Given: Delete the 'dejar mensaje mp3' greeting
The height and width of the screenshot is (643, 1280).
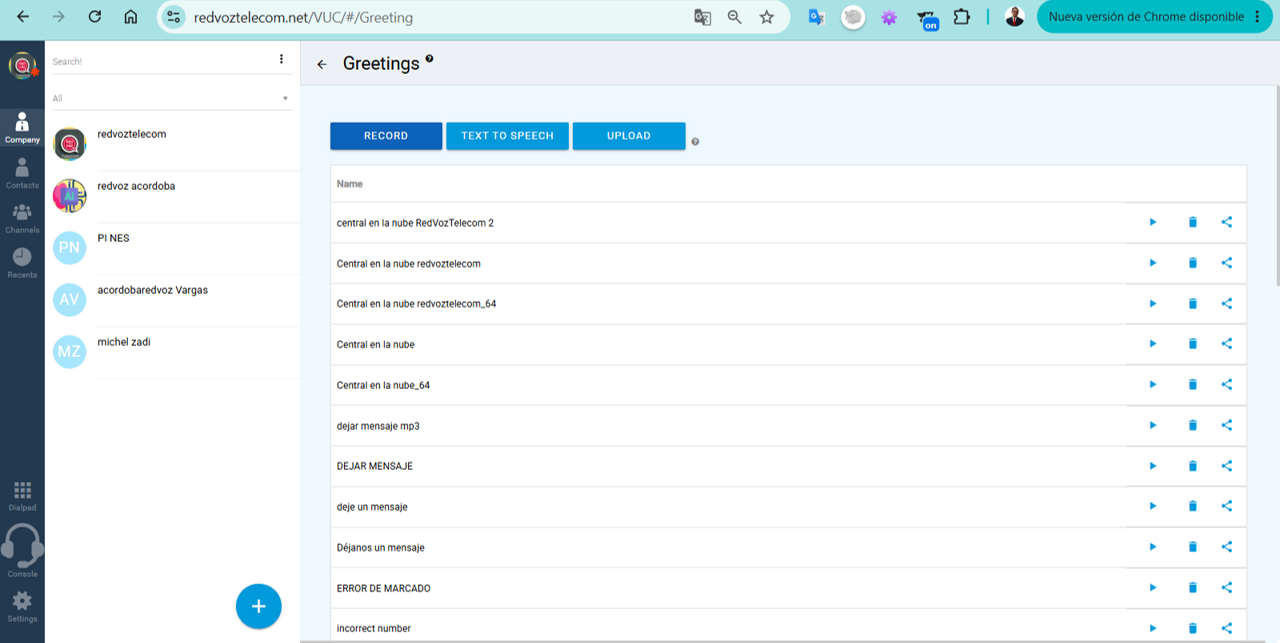Looking at the screenshot, I should [x=1192, y=425].
